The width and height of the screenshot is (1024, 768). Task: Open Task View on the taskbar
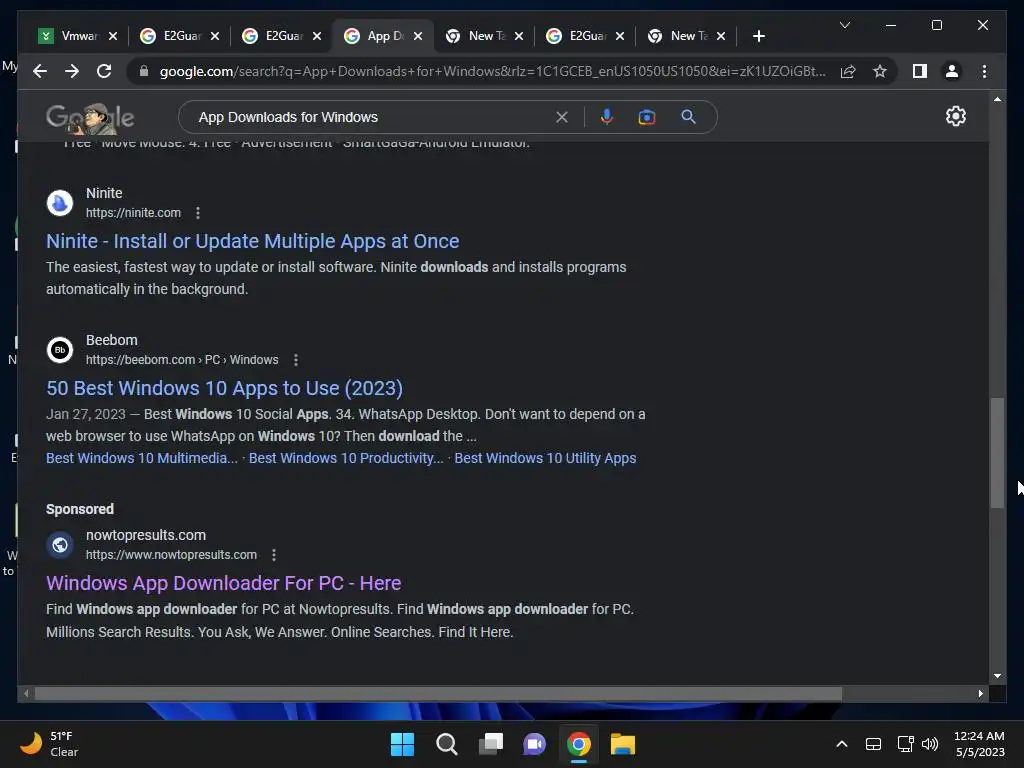[x=490, y=744]
